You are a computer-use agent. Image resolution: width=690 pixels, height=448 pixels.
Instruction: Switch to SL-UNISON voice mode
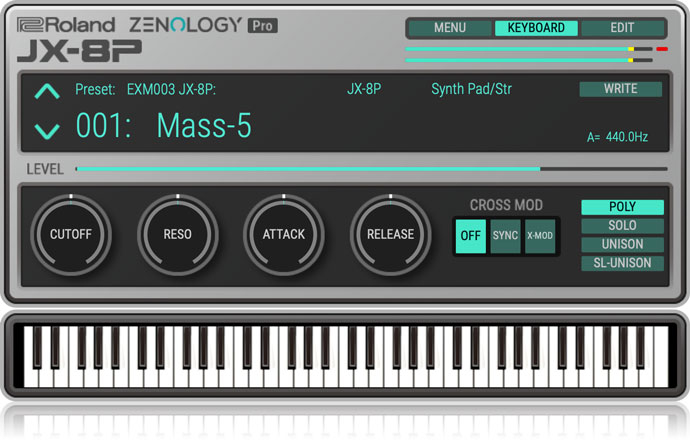[x=622, y=263]
